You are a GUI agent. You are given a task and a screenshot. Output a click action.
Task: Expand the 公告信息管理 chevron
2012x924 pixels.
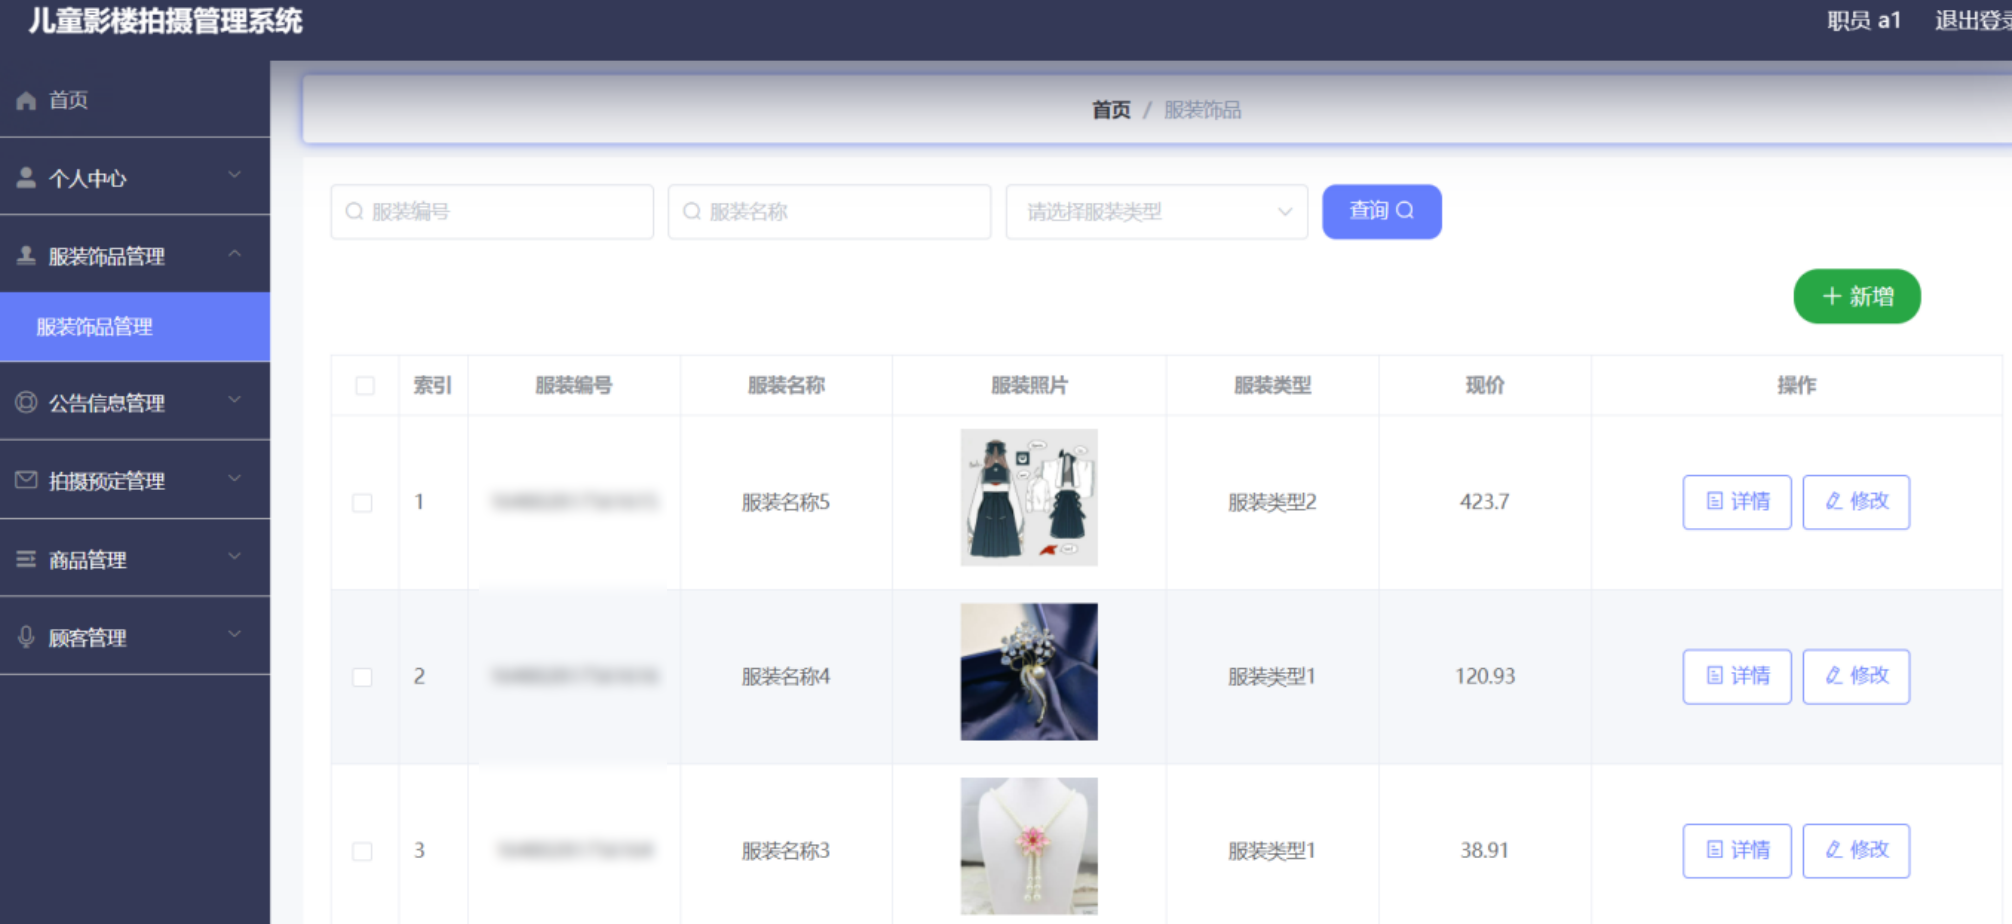pos(234,399)
